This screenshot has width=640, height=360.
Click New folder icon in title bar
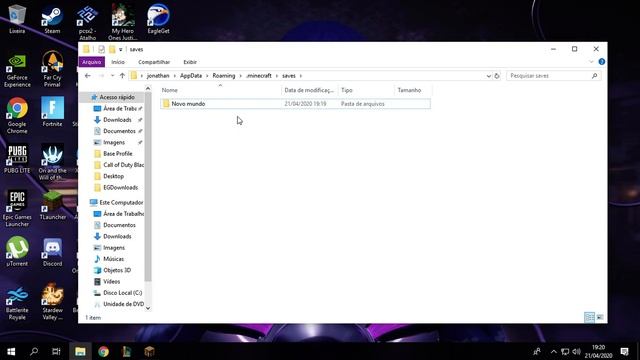coord(112,49)
